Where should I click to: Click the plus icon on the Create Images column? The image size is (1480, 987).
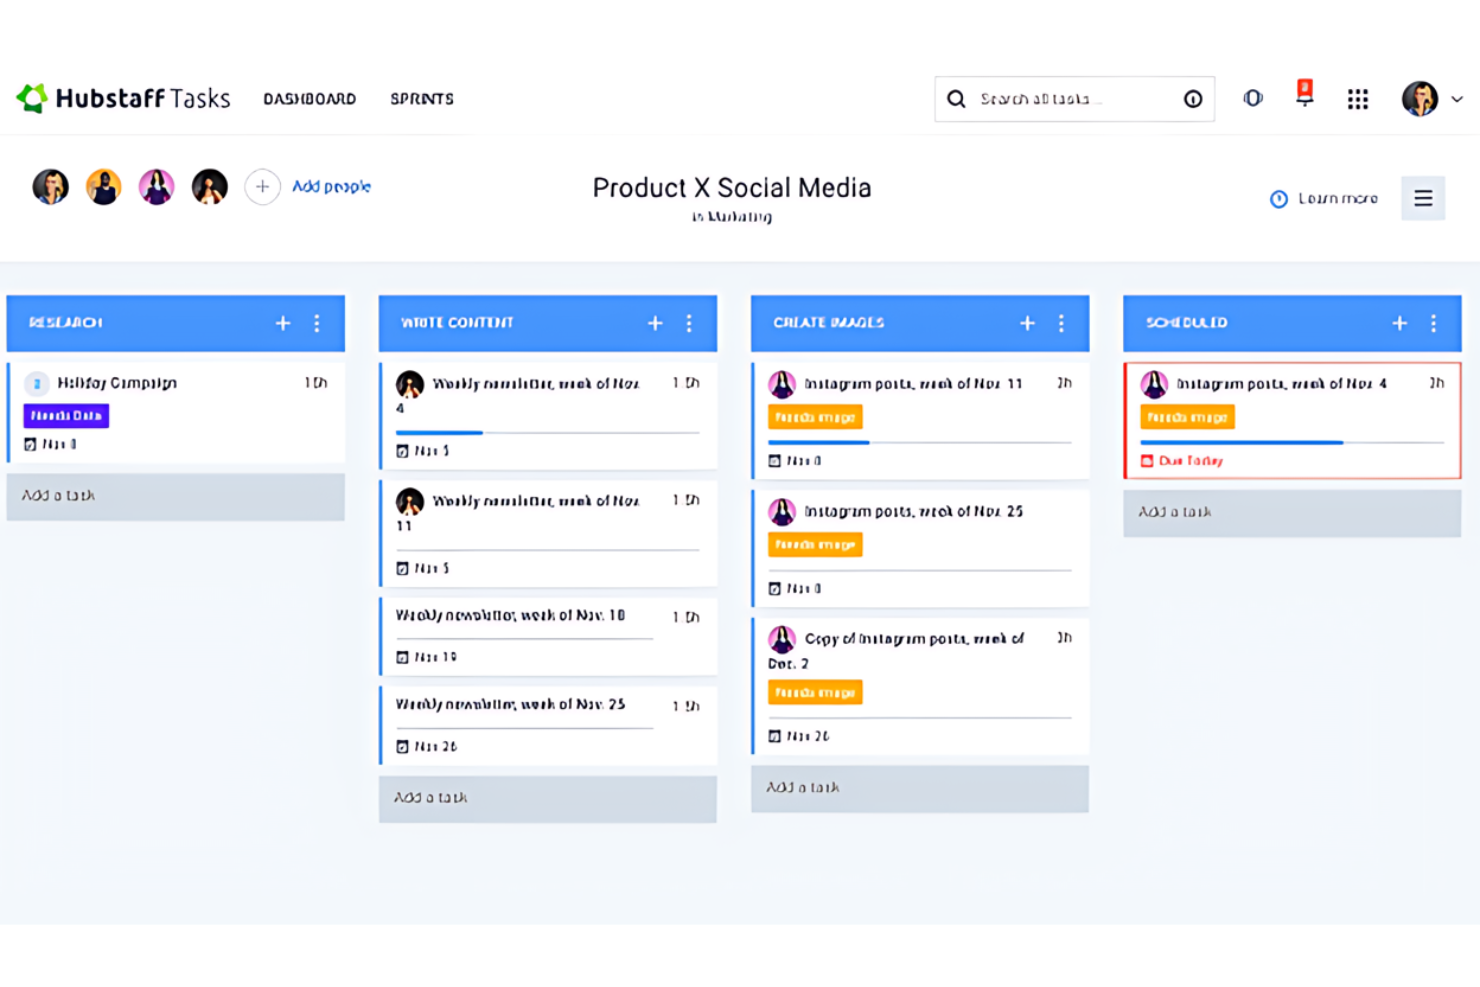pos(1026,323)
